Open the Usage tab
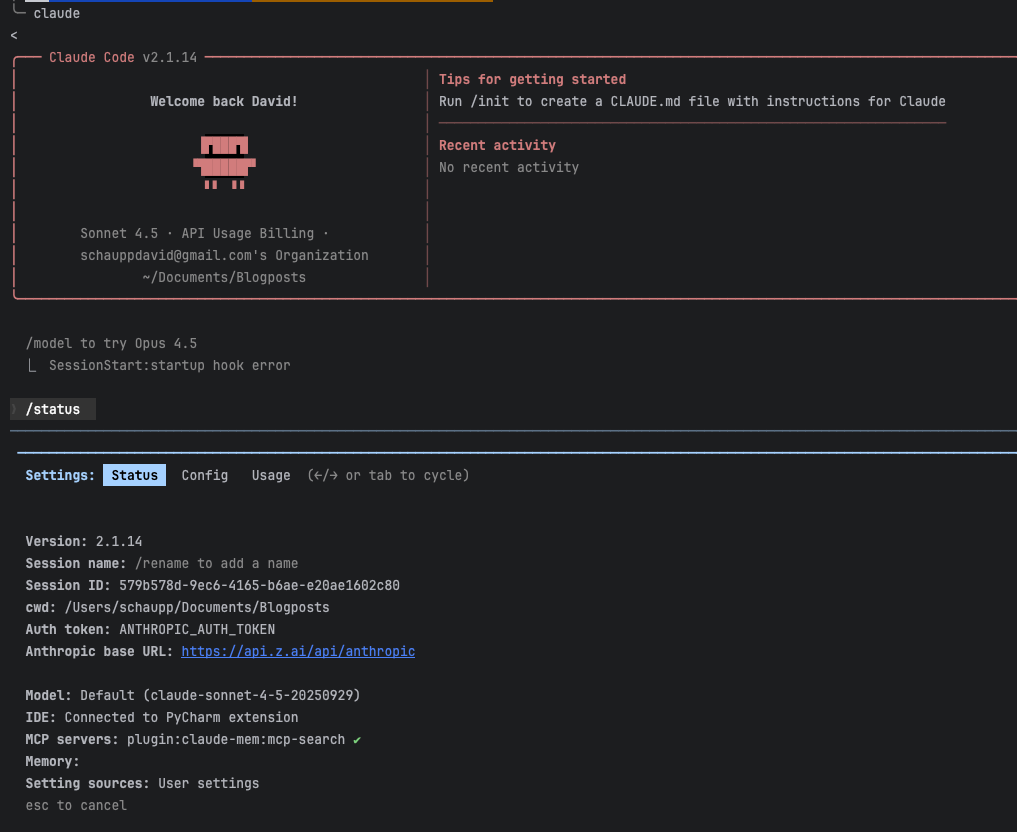The height and width of the screenshot is (832, 1017). pos(271,475)
